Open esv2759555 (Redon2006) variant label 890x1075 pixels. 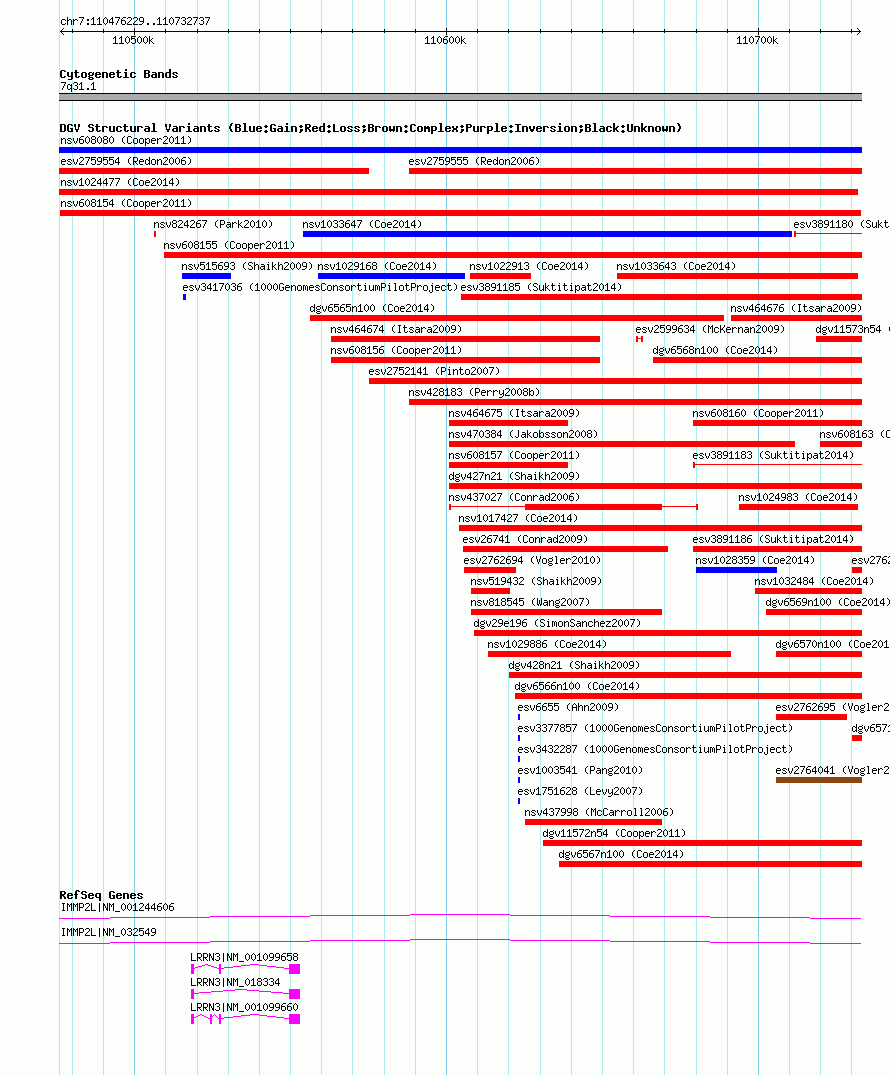(x=474, y=162)
